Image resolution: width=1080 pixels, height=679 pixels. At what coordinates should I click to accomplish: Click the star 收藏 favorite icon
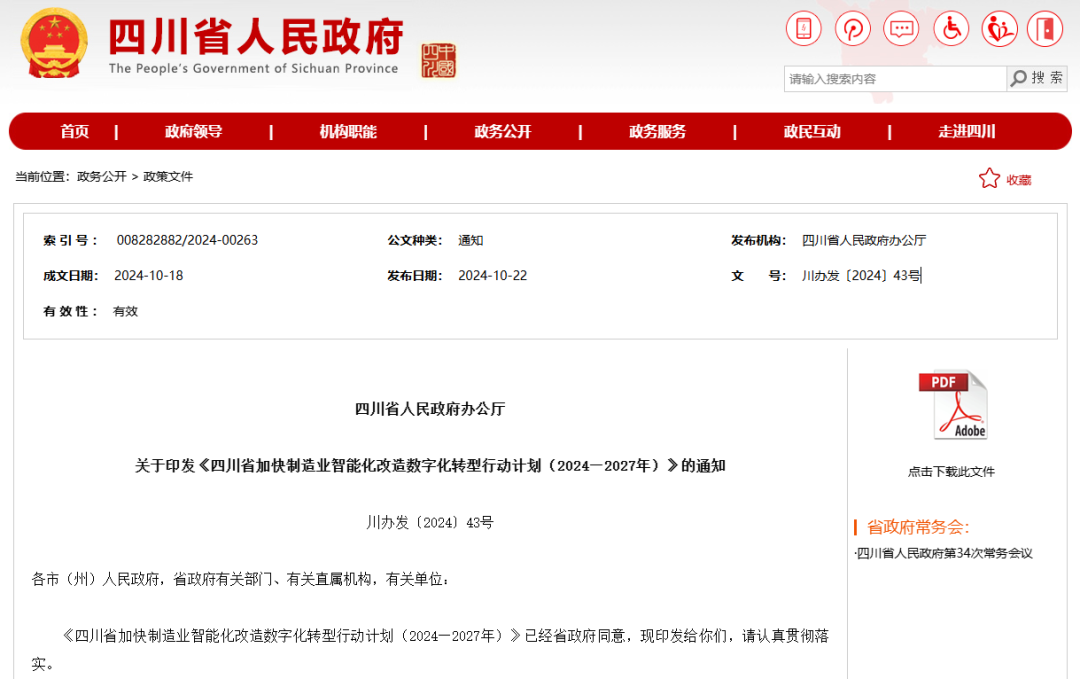click(989, 179)
